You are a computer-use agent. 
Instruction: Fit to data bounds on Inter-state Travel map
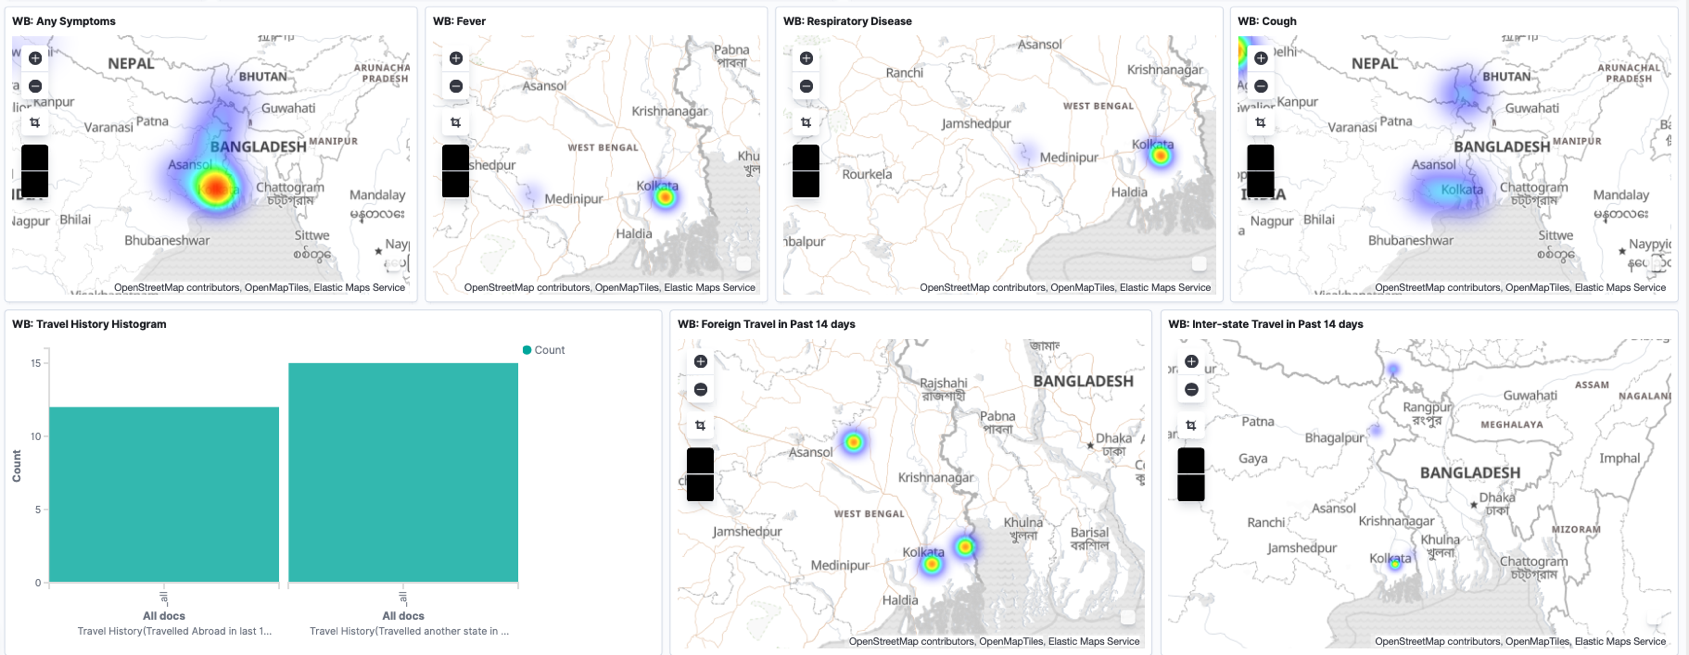[1191, 426]
